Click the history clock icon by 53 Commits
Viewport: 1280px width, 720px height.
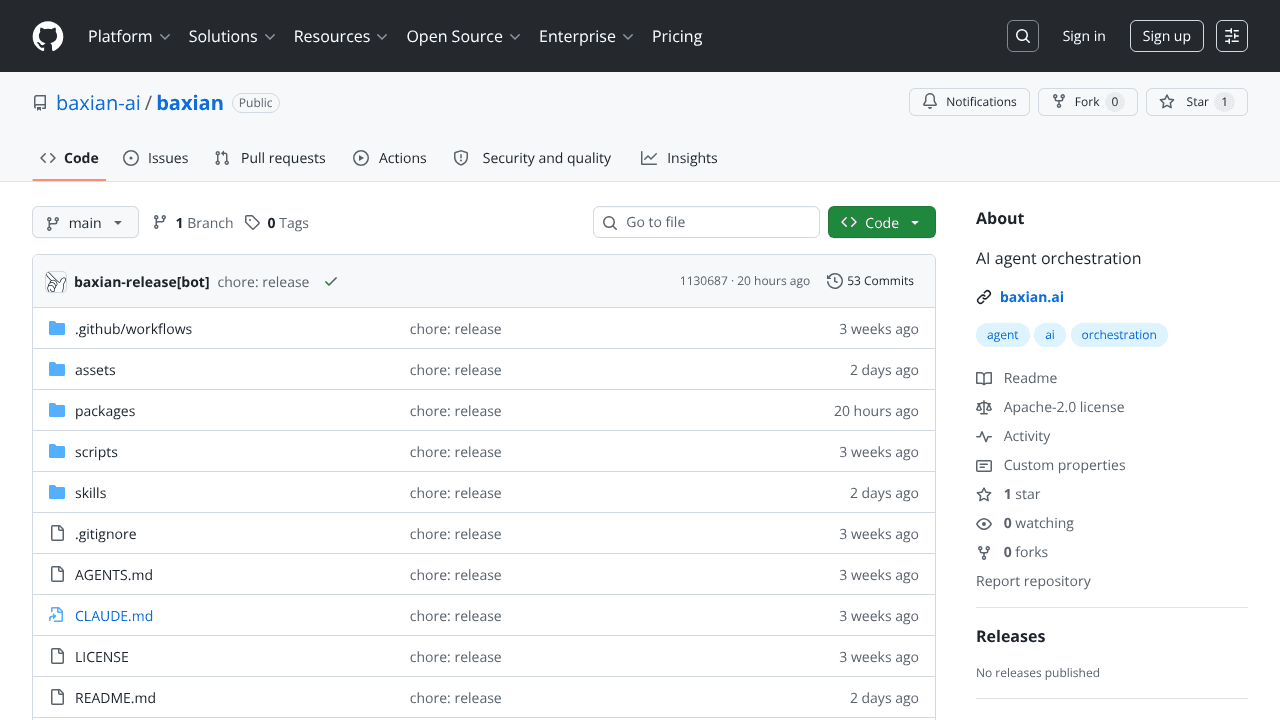pyautogui.click(x=835, y=281)
